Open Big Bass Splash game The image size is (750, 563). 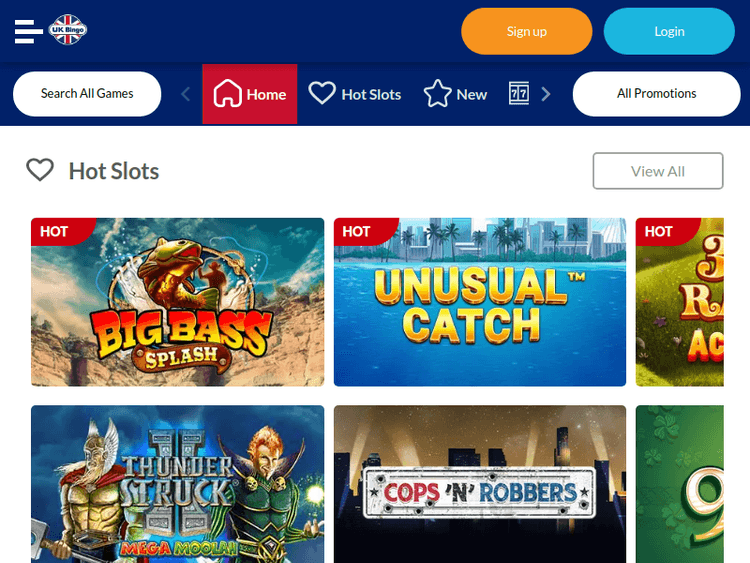177,302
